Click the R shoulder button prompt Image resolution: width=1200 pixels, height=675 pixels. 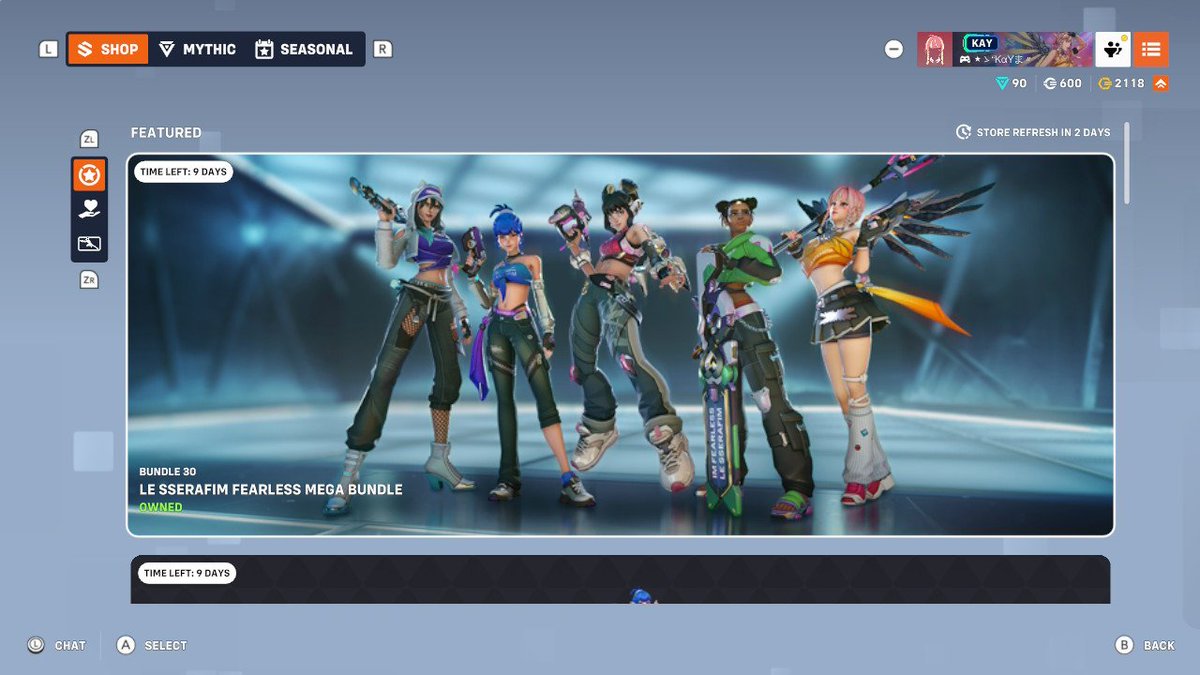382,49
